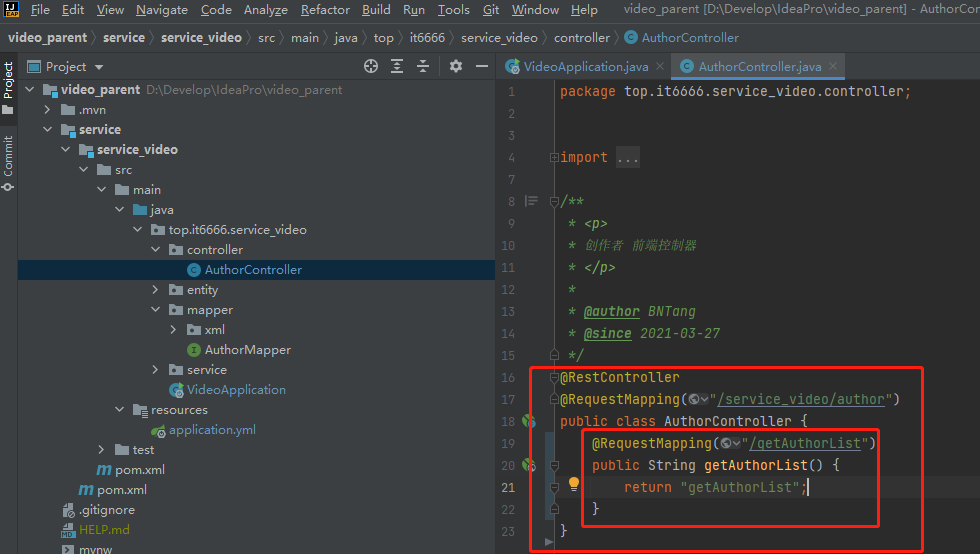Click the intention lightbulb on line 21

pyautogui.click(x=574, y=483)
